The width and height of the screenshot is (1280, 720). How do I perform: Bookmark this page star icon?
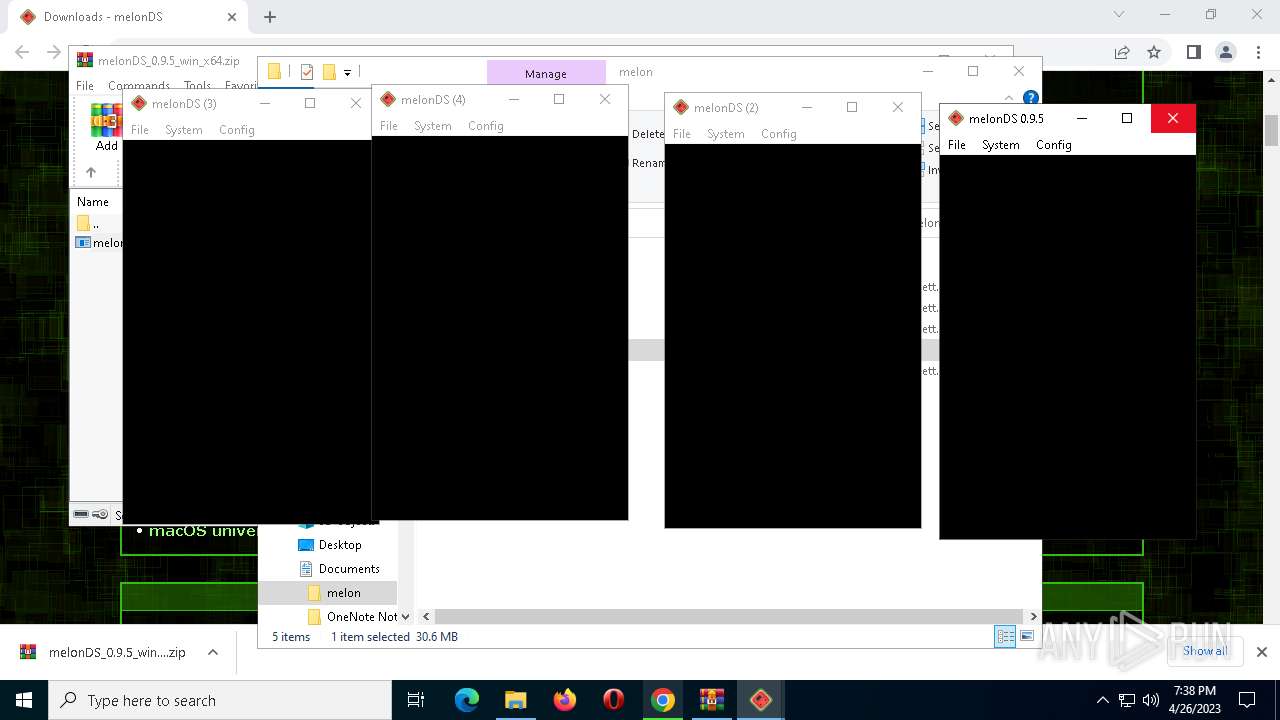click(x=1154, y=52)
